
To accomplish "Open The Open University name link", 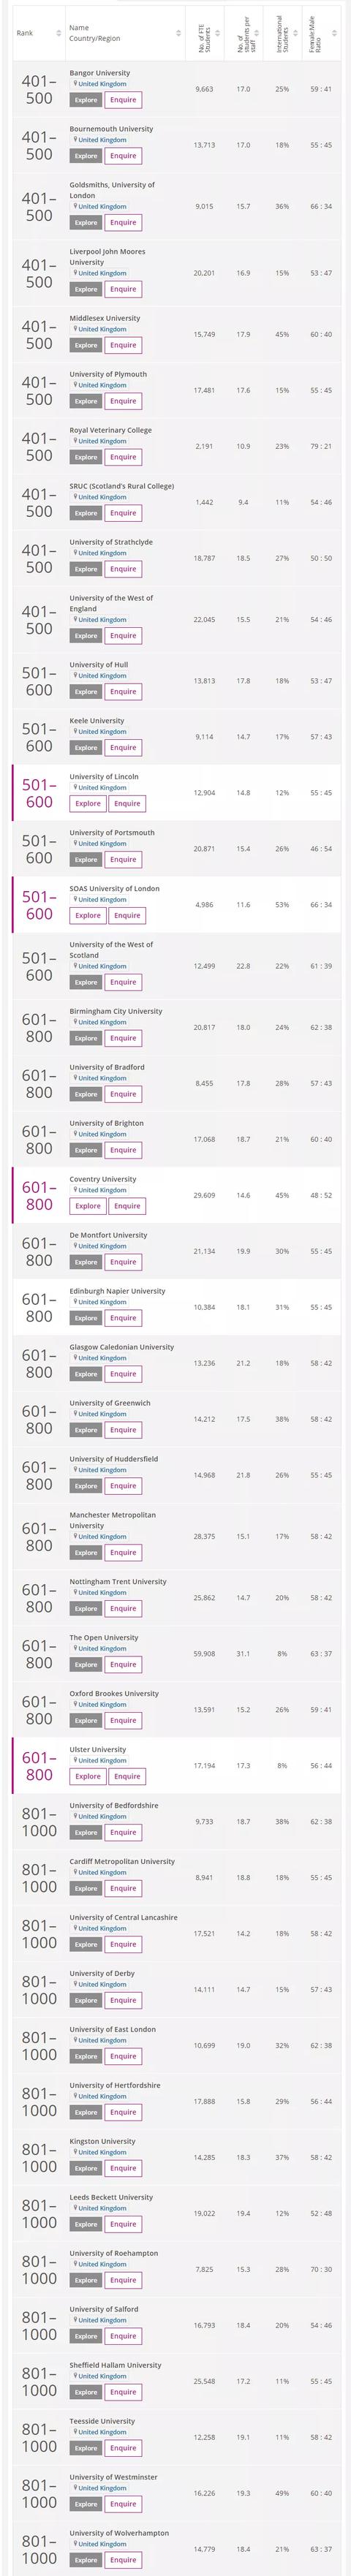I will pos(104,1638).
